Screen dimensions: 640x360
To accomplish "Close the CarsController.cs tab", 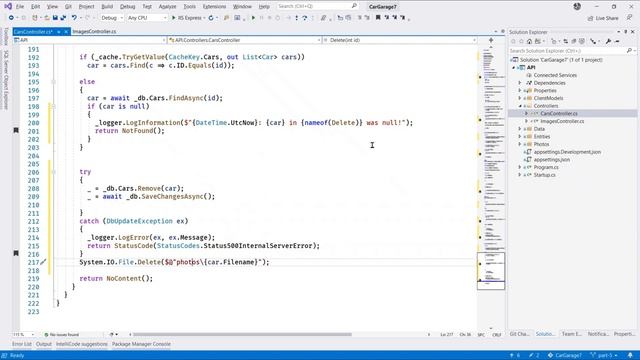I will click(66, 31).
